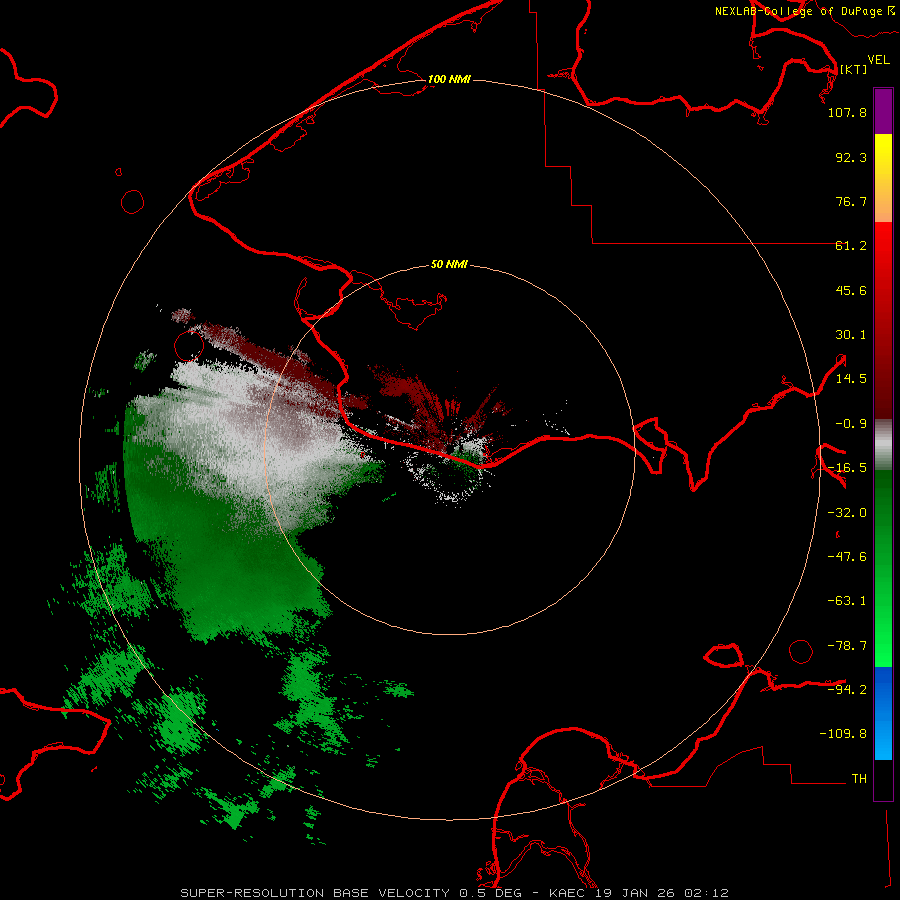The width and height of the screenshot is (900, 900).
Task: Click the [KT] units label
Action: point(854,69)
